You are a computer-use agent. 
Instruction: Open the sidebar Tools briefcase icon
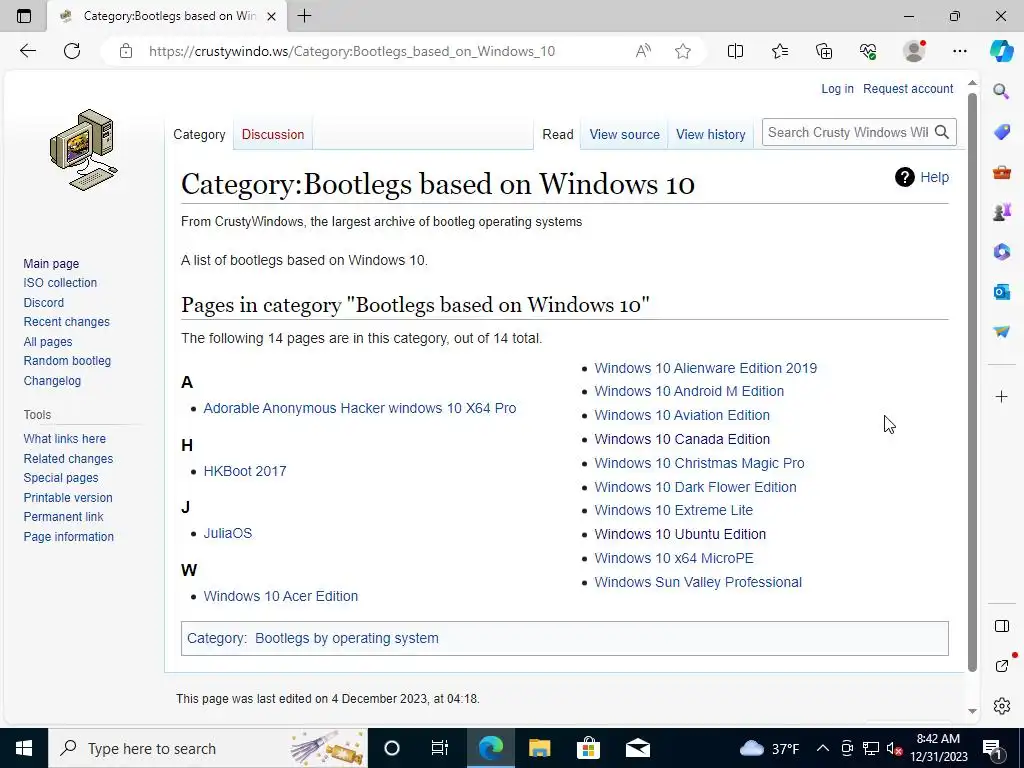[x=1001, y=172]
